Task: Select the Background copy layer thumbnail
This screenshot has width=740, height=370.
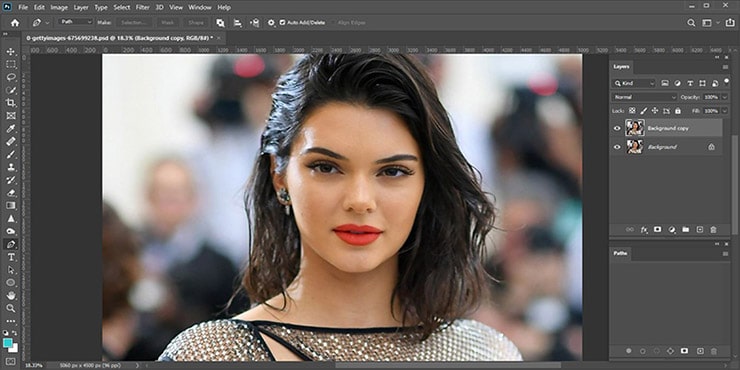Action: click(635, 128)
